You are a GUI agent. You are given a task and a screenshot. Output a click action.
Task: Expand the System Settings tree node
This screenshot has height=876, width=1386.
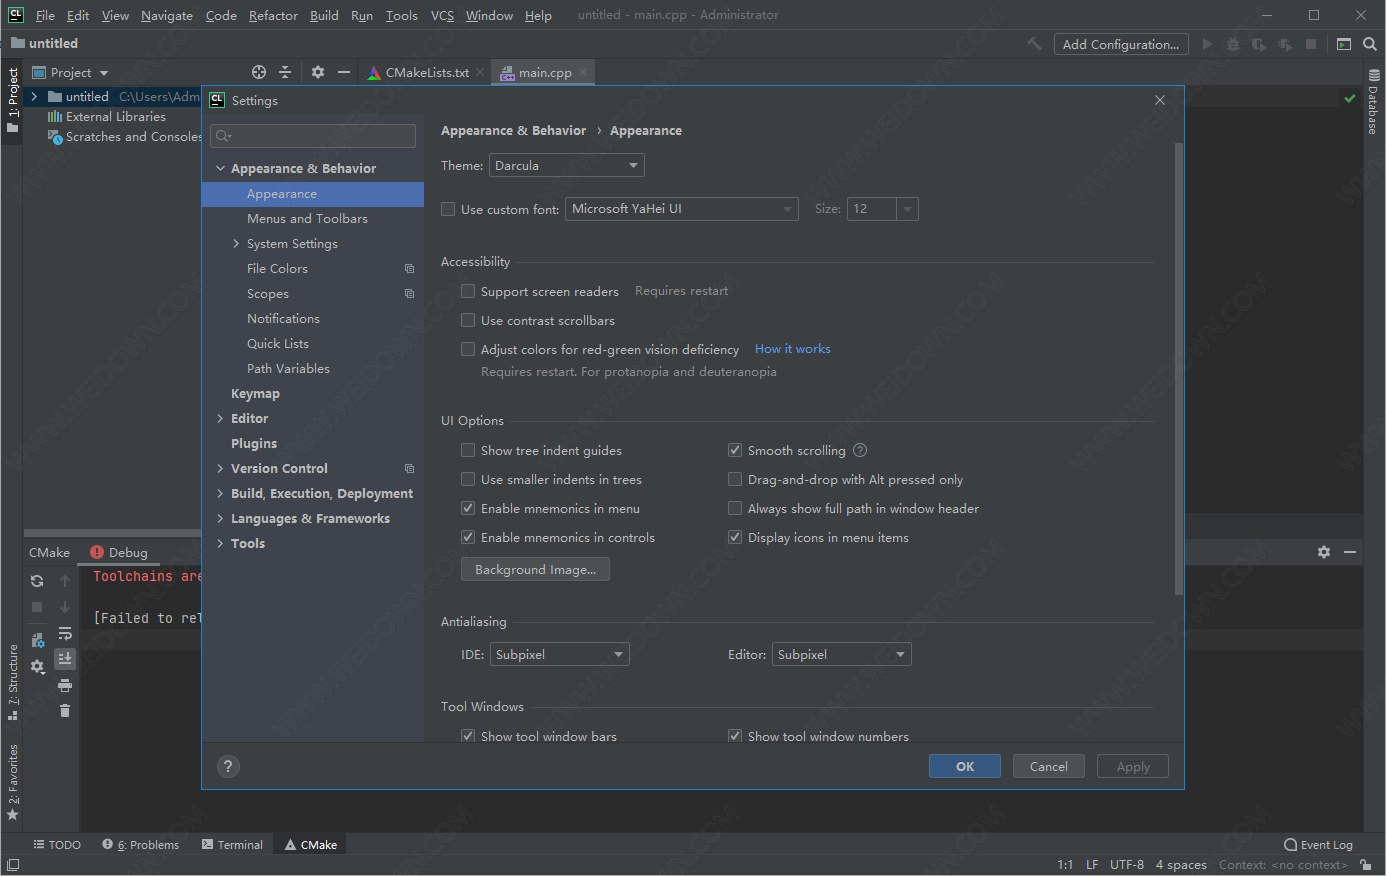click(236, 243)
